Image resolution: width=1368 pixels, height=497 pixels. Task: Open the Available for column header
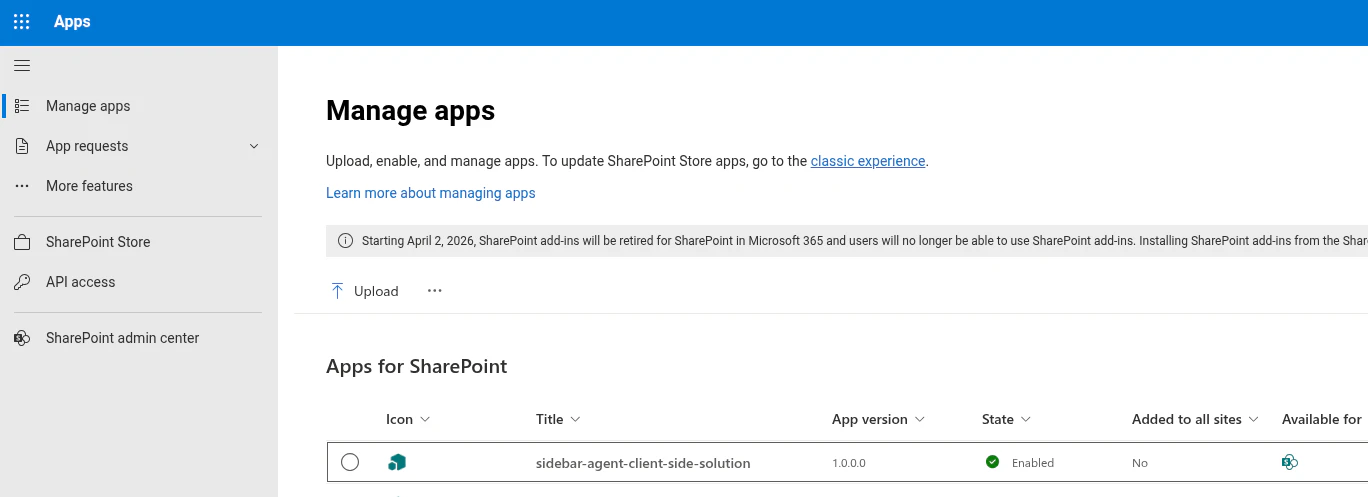coord(1322,420)
